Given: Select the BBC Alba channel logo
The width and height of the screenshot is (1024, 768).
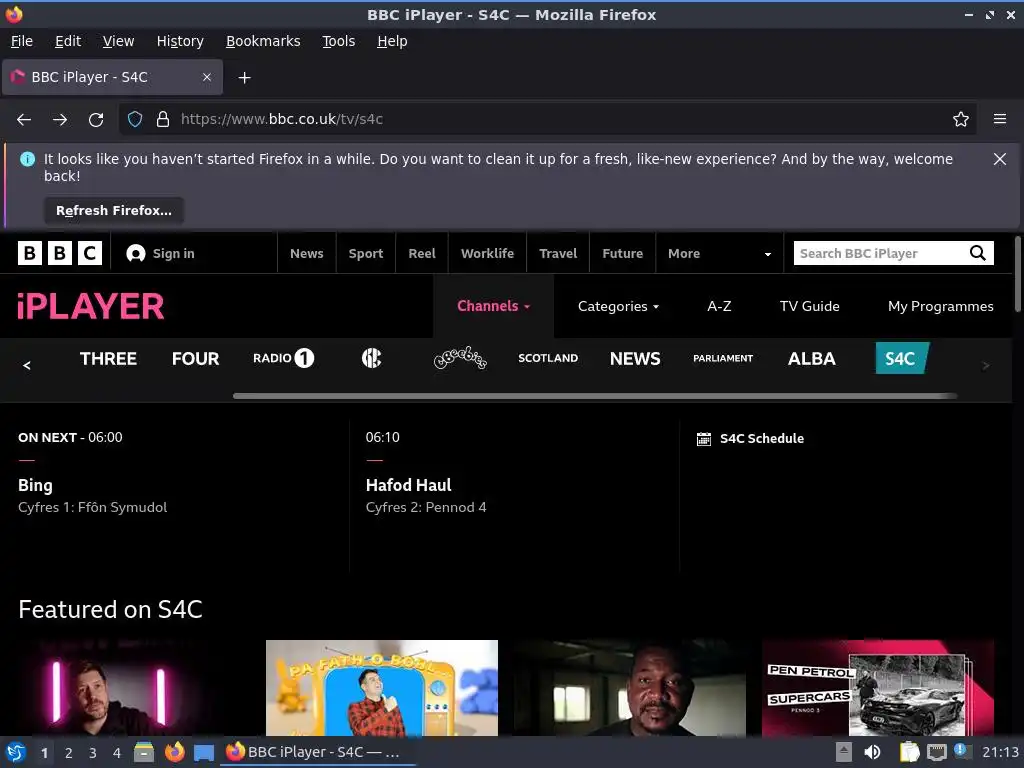Looking at the screenshot, I should pos(812,359).
